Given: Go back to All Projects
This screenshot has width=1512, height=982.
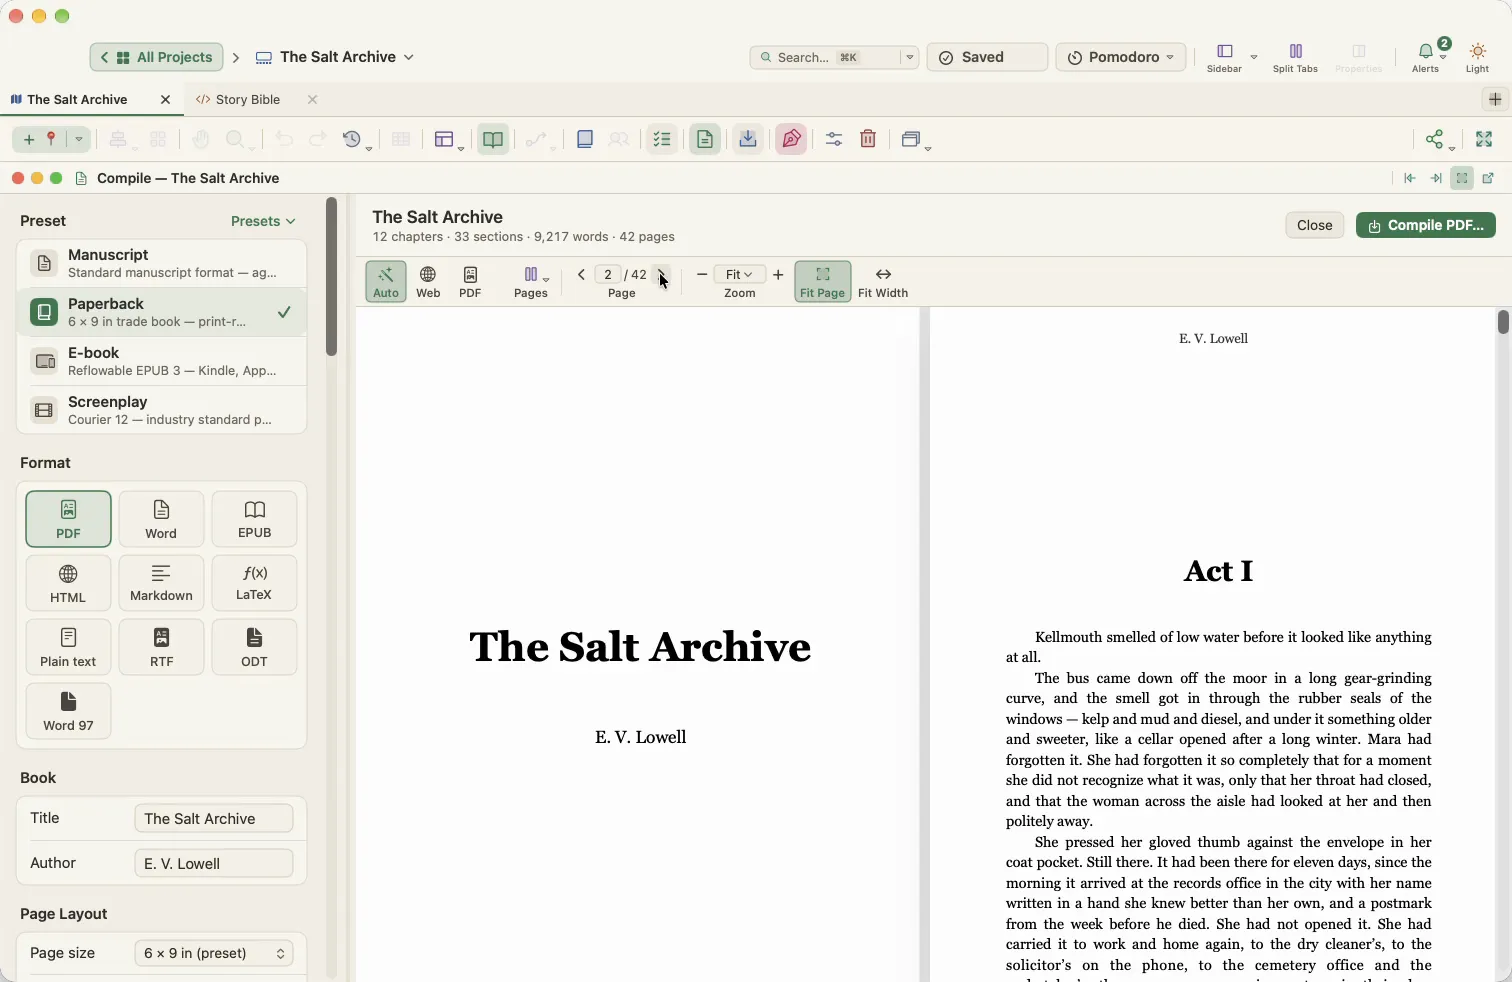Looking at the screenshot, I should 156,57.
